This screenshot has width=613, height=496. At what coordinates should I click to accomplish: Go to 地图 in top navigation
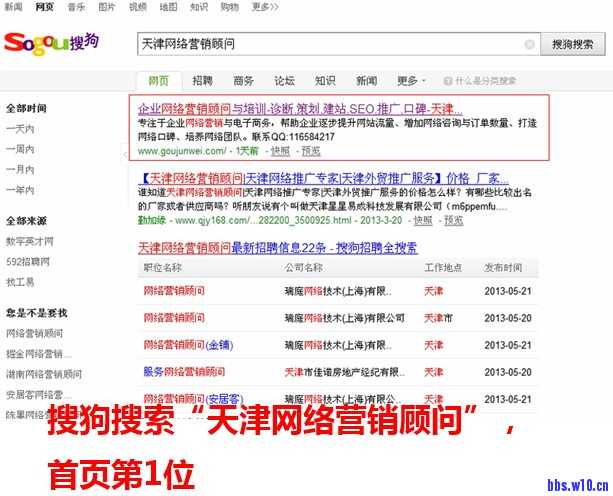[167, 7]
